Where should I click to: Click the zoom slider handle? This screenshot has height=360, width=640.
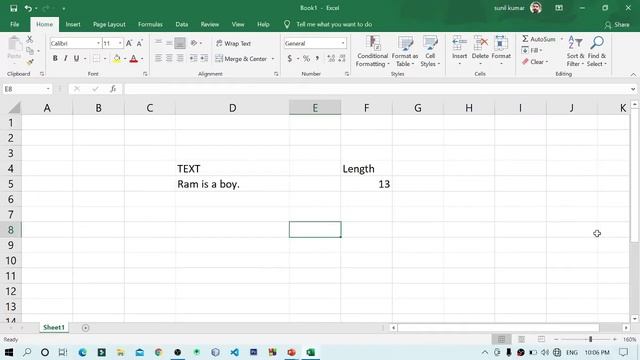(x=590, y=339)
